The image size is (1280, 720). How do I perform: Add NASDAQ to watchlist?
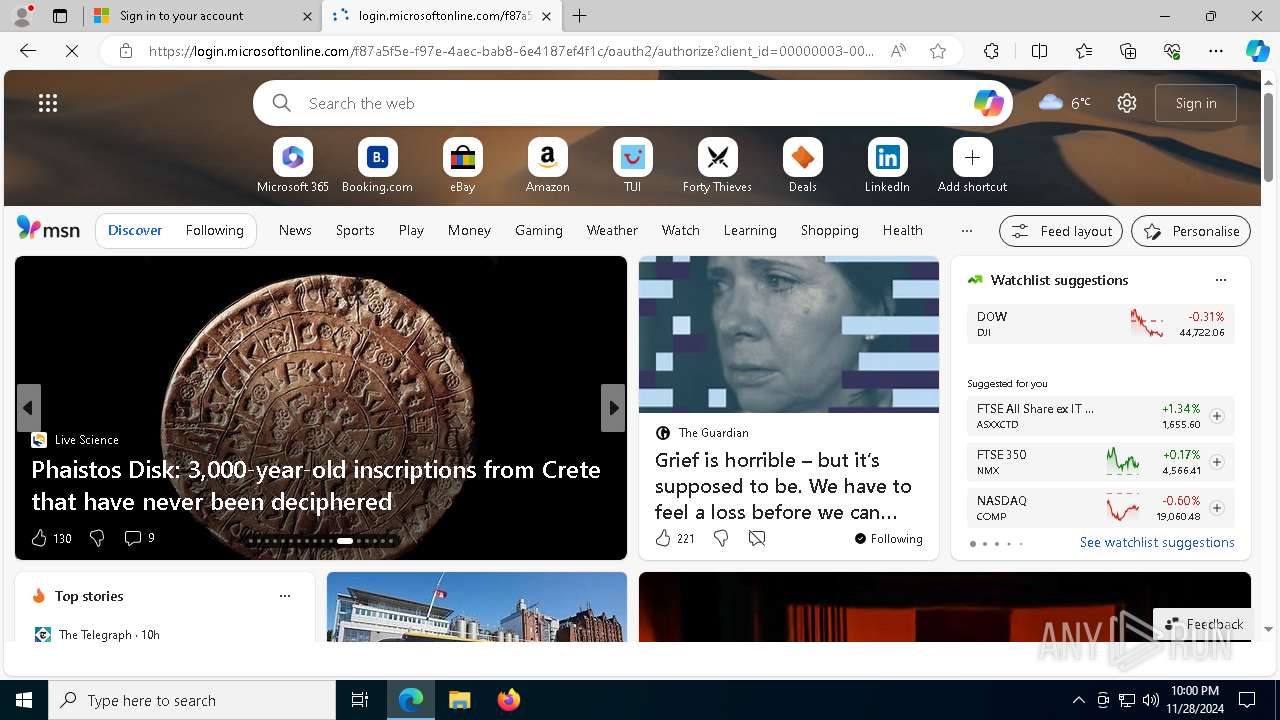[1217, 508]
